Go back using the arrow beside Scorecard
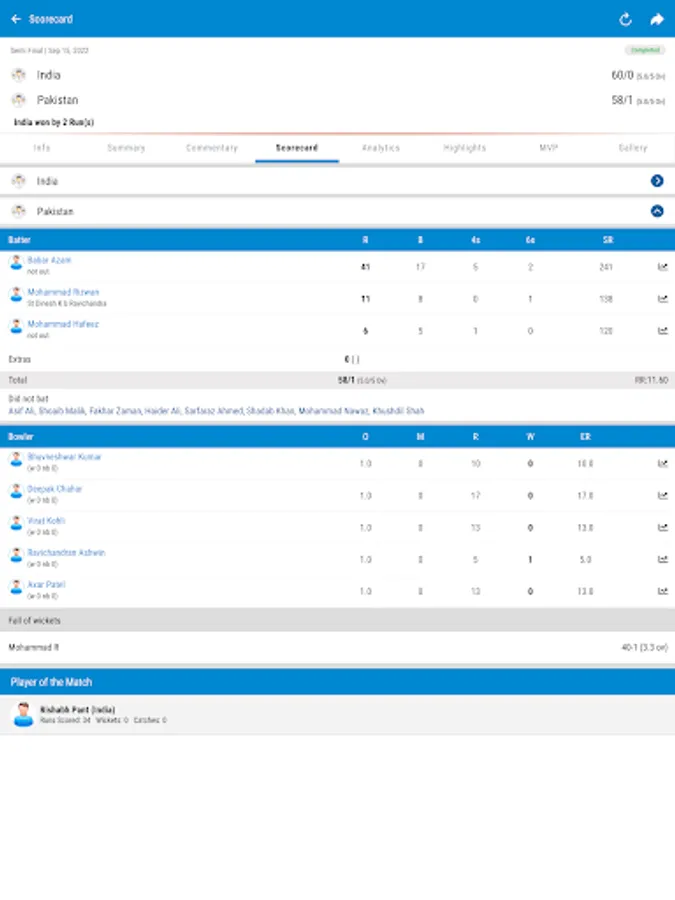 pos(16,19)
